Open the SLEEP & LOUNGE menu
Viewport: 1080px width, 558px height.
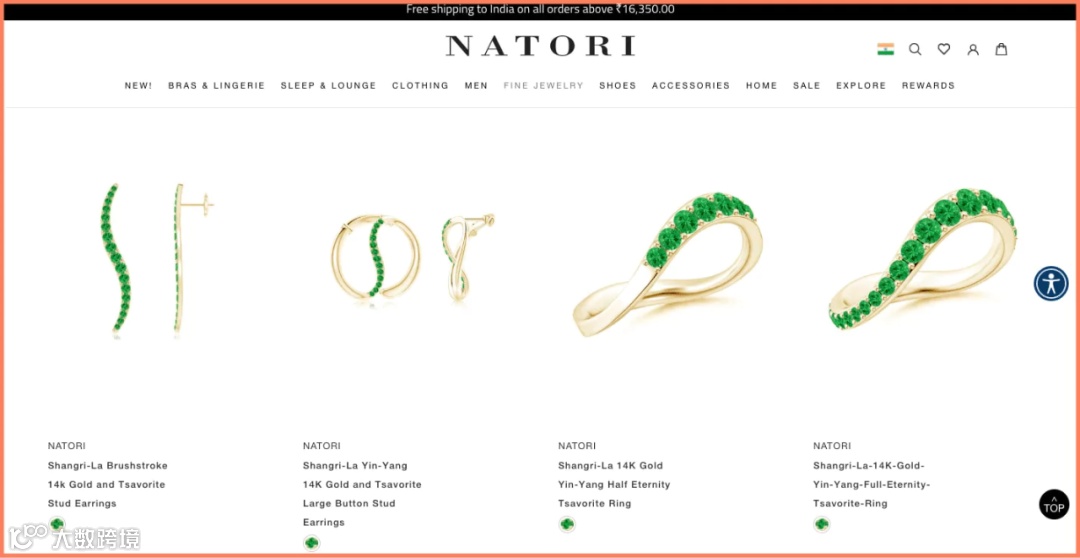(x=329, y=85)
